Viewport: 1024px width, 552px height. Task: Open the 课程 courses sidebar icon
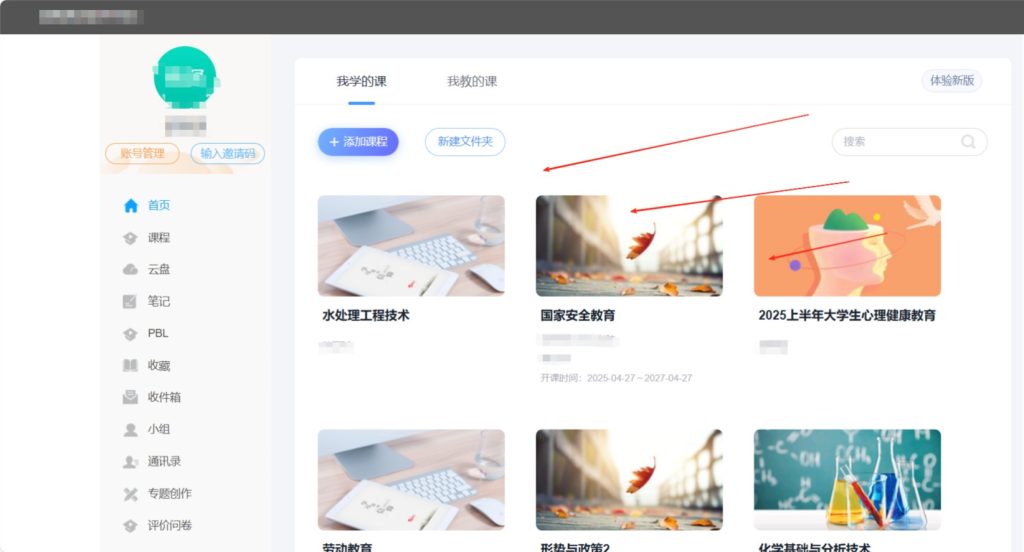click(x=130, y=238)
